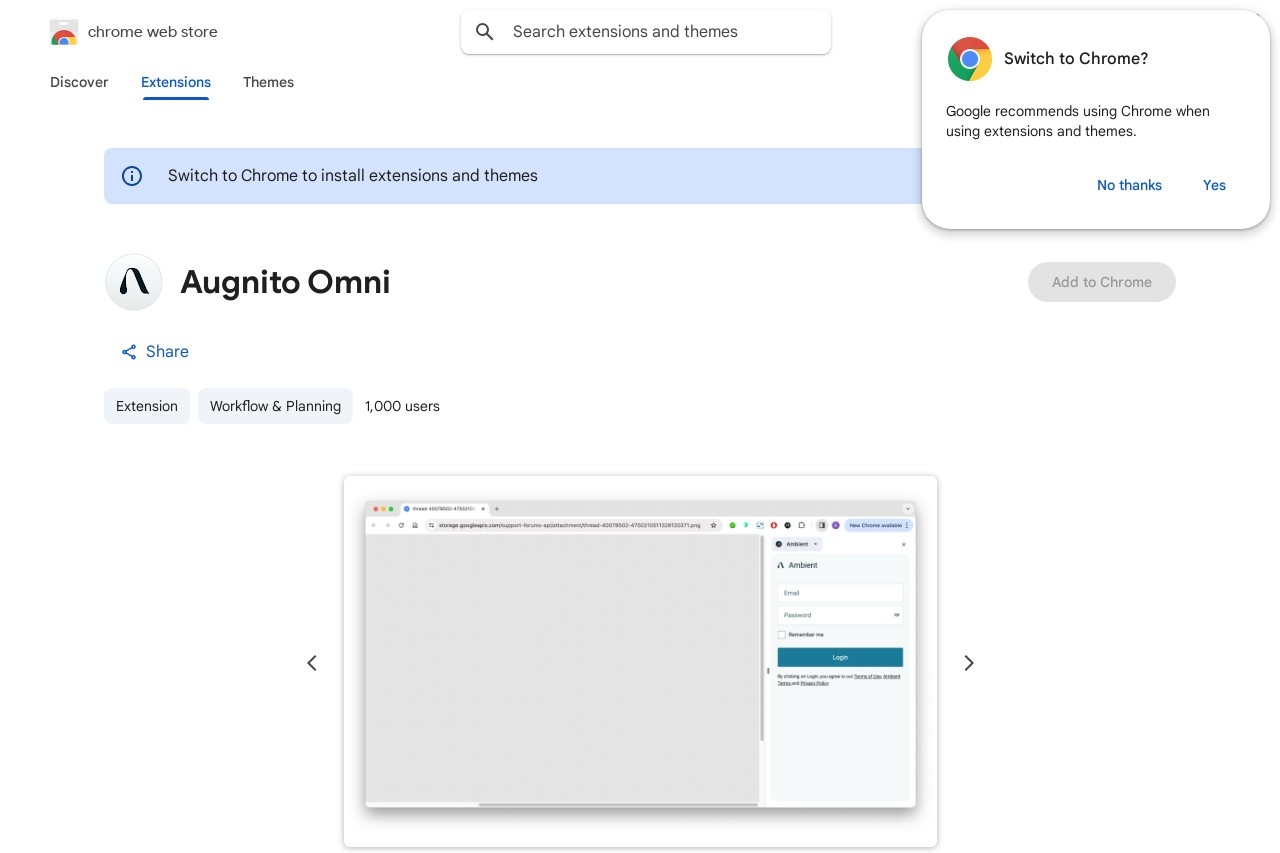The height and width of the screenshot is (853, 1280).
Task: Click the info icon in the banner
Action: [x=132, y=176]
